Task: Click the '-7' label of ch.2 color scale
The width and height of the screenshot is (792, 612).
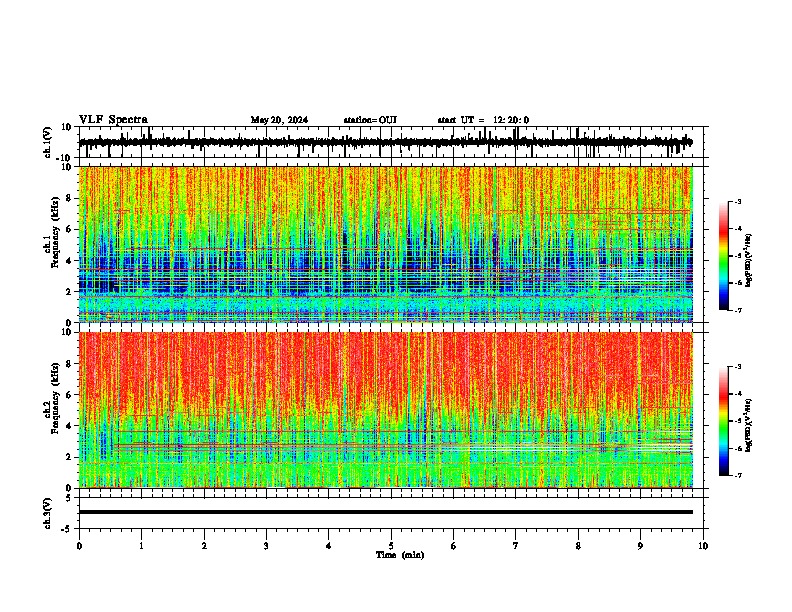Action: [737, 475]
